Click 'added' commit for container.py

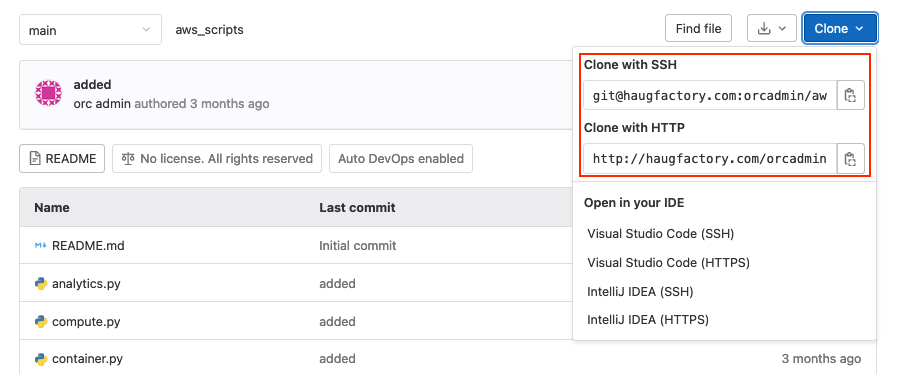point(337,359)
